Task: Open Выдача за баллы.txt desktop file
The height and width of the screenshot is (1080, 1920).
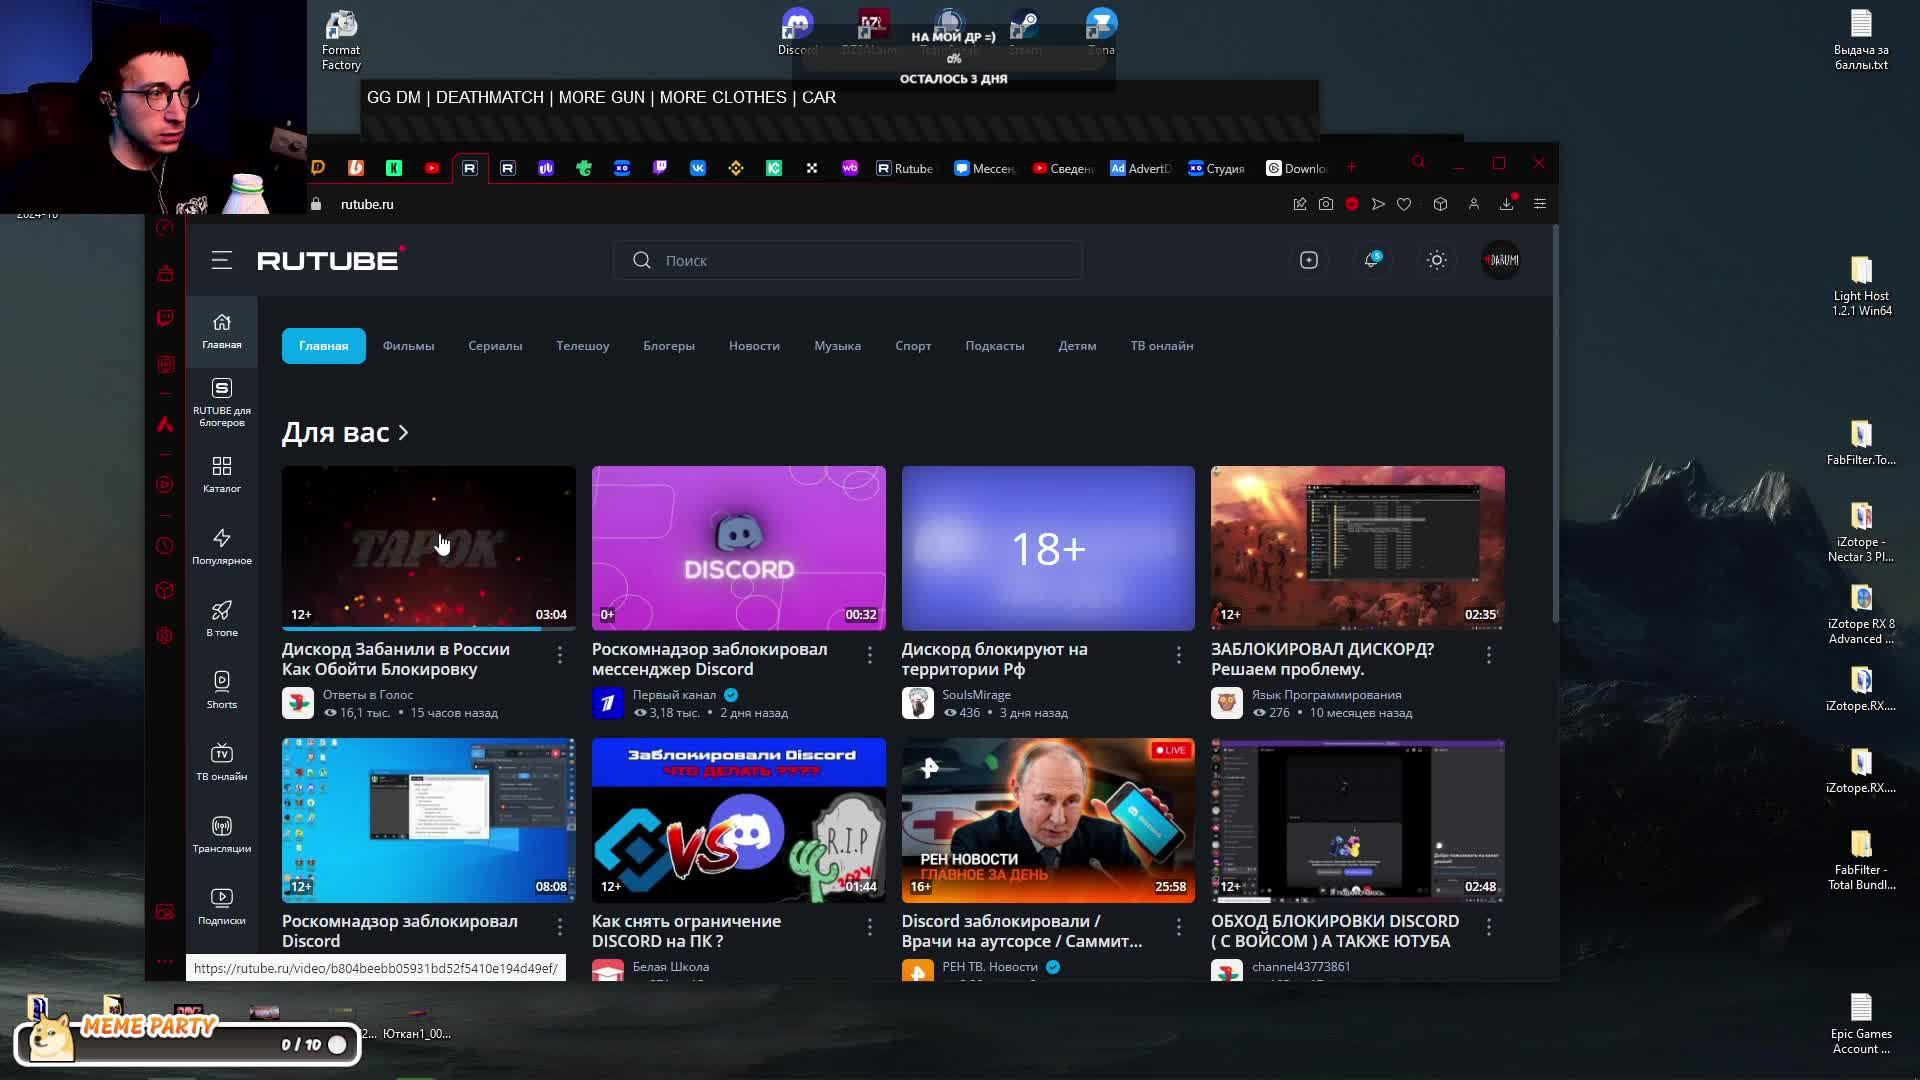Action: (x=1861, y=41)
